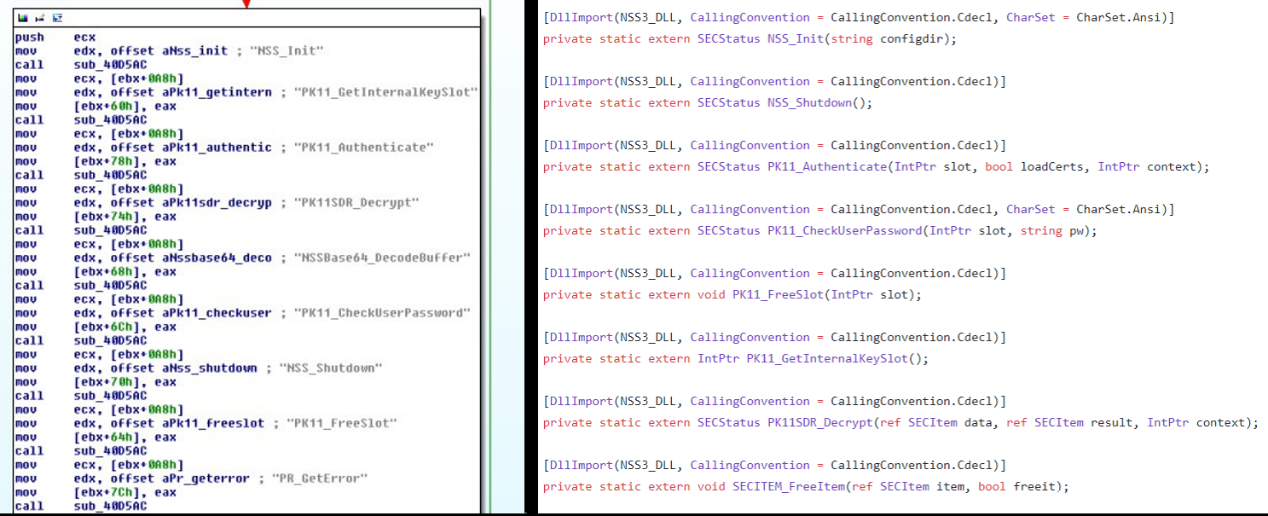Click the collapse node group icon
The image size is (1268, 516).
pyautogui.click(x=56, y=18)
